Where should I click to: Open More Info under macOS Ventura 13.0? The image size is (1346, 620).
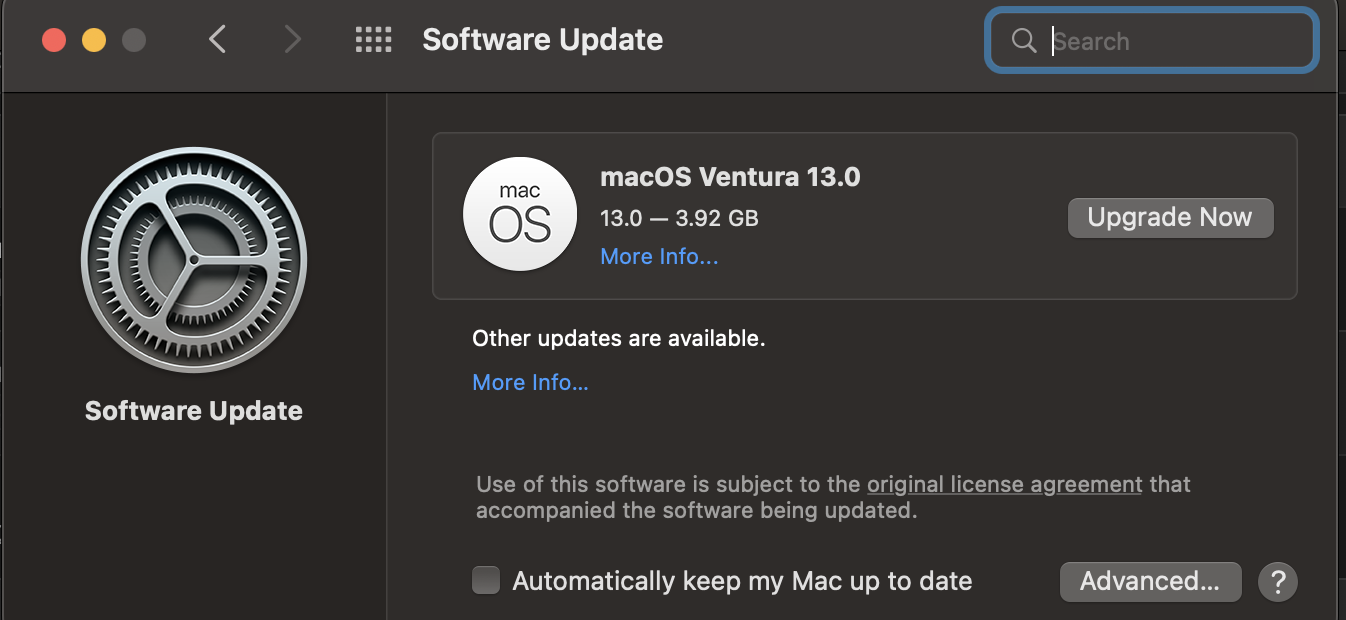[659, 257]
